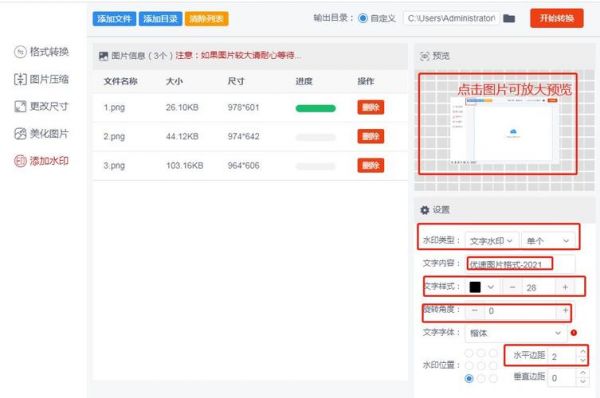Click the empty progress bar of 3.png
The height and width of the screenshot is (398, 600).
pyautogui.click(x=316, y=166)
